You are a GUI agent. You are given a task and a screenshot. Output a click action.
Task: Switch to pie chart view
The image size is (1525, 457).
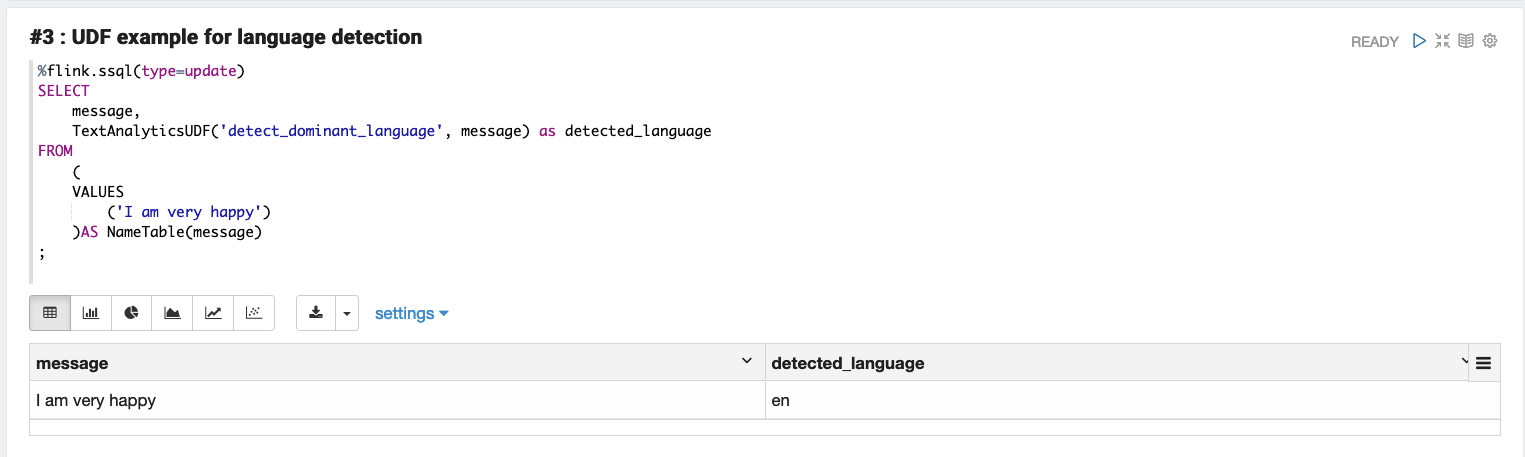click(131, 313)
